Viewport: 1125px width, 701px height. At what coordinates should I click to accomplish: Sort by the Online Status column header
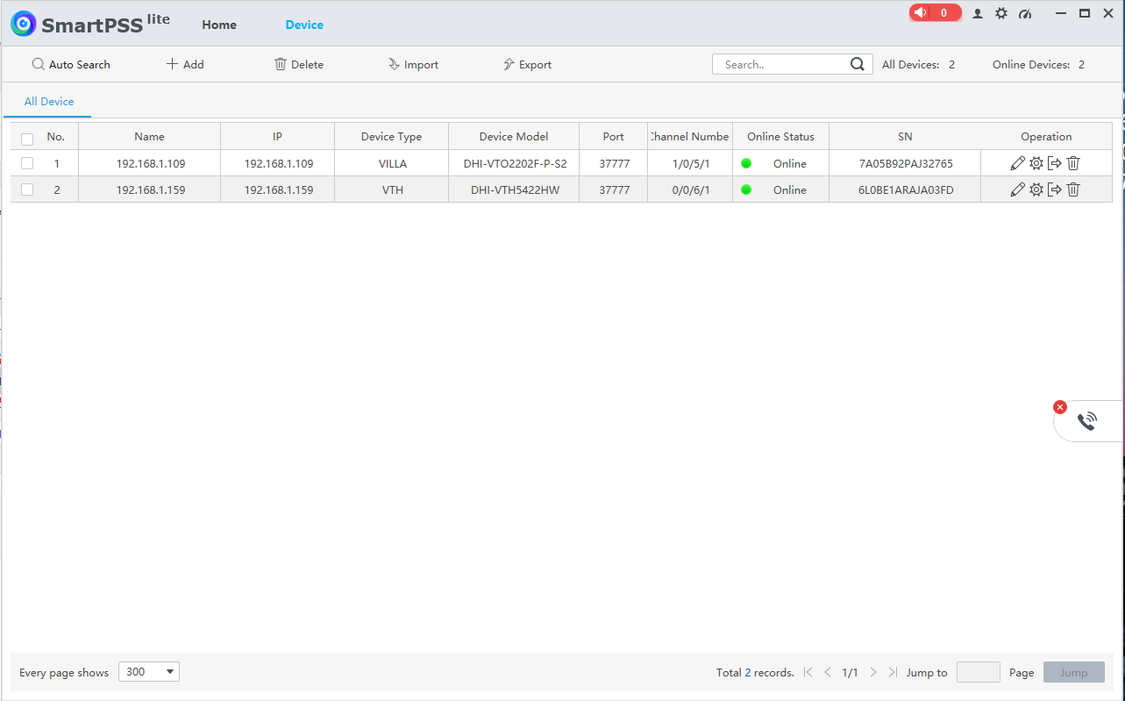[781, 136]
